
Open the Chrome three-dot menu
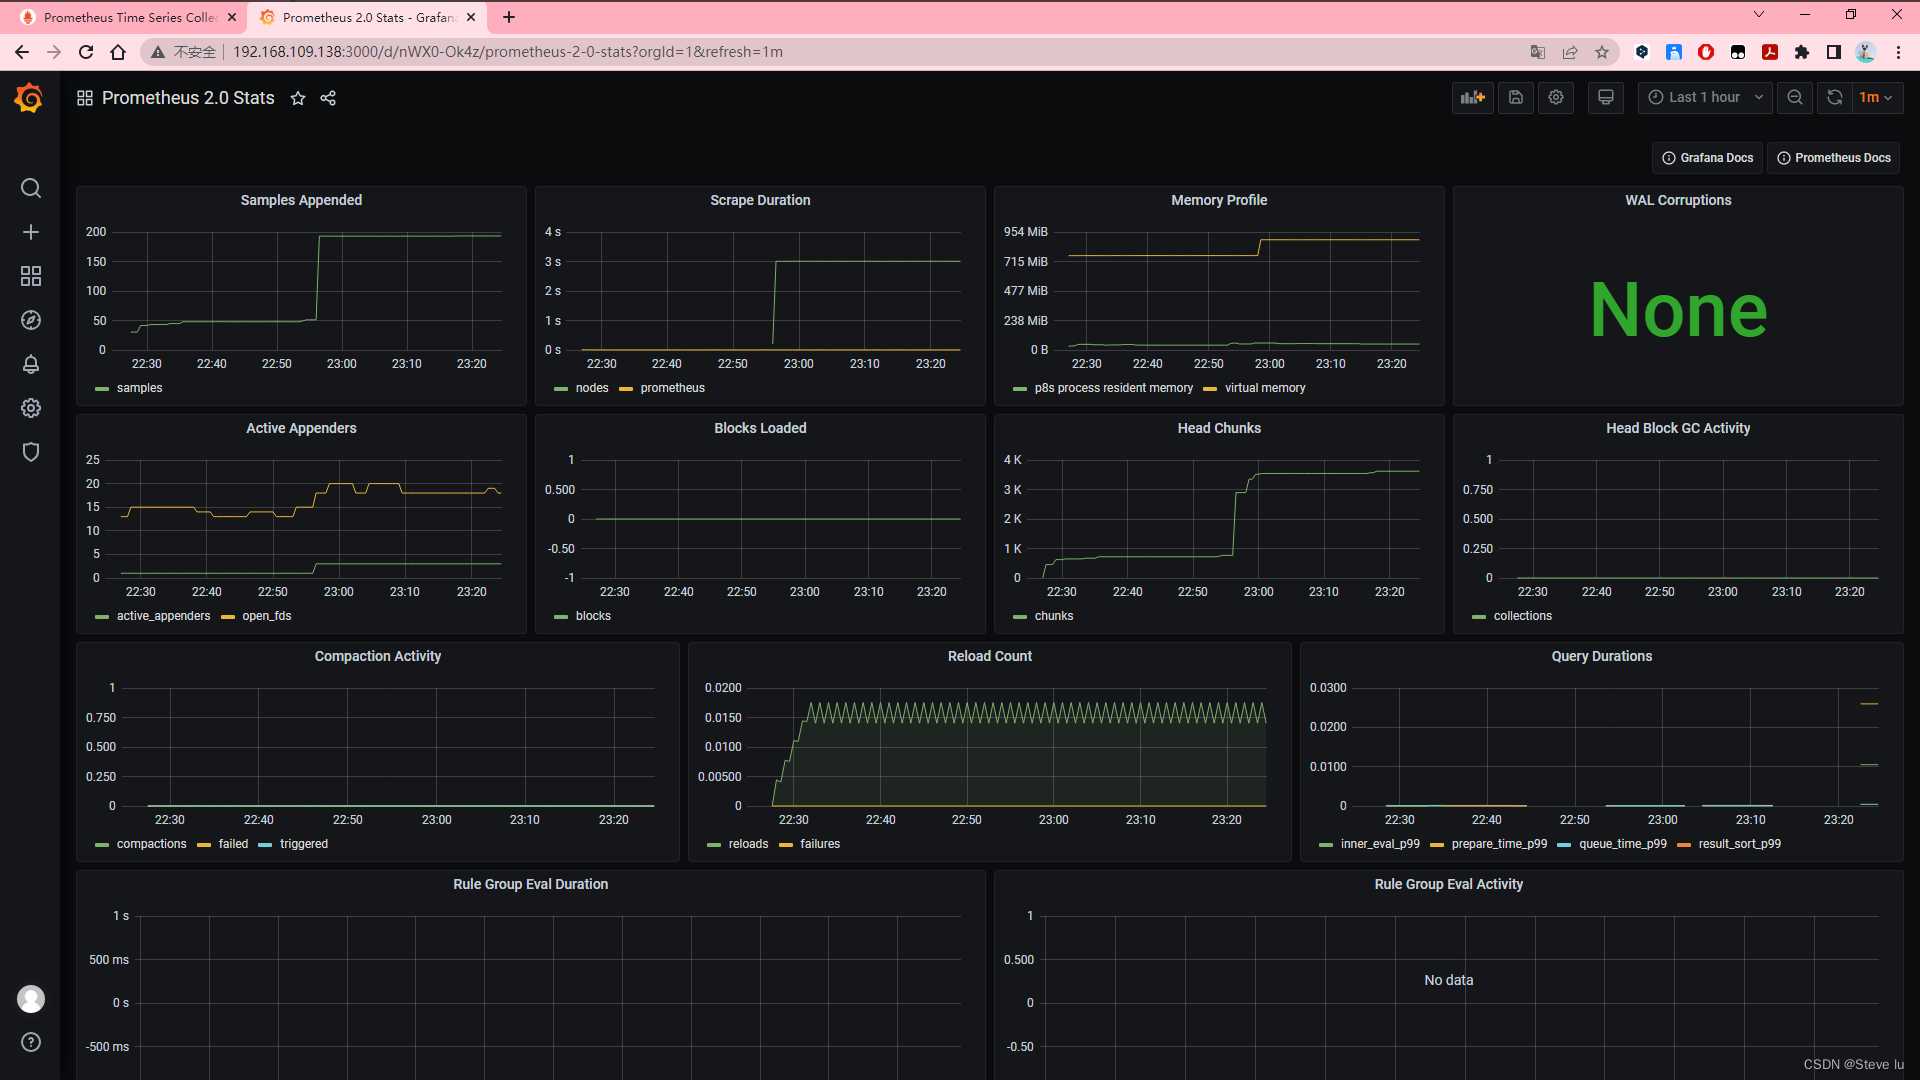[x=1898, y=52]
